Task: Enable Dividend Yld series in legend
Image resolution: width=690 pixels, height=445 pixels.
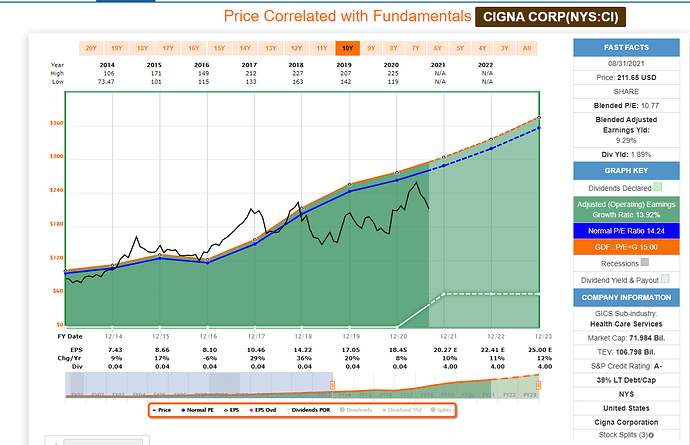Action: (x=401, y=410)
